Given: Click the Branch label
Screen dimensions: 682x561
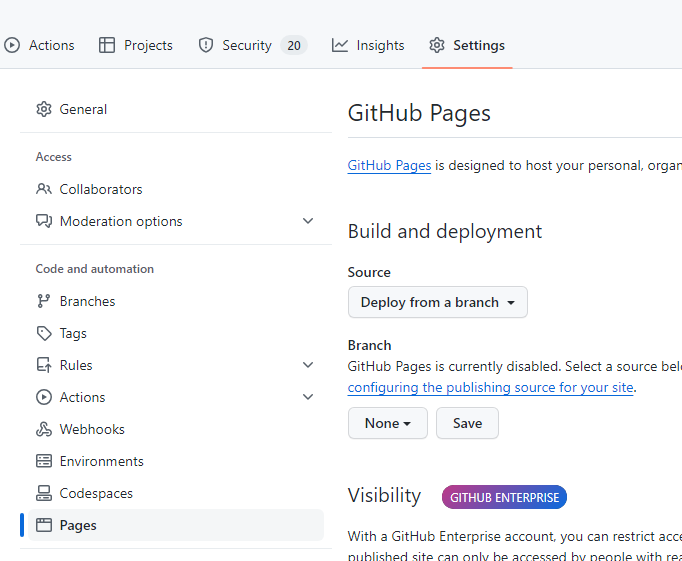Looking at the screenshot, I should click(369, 345).
